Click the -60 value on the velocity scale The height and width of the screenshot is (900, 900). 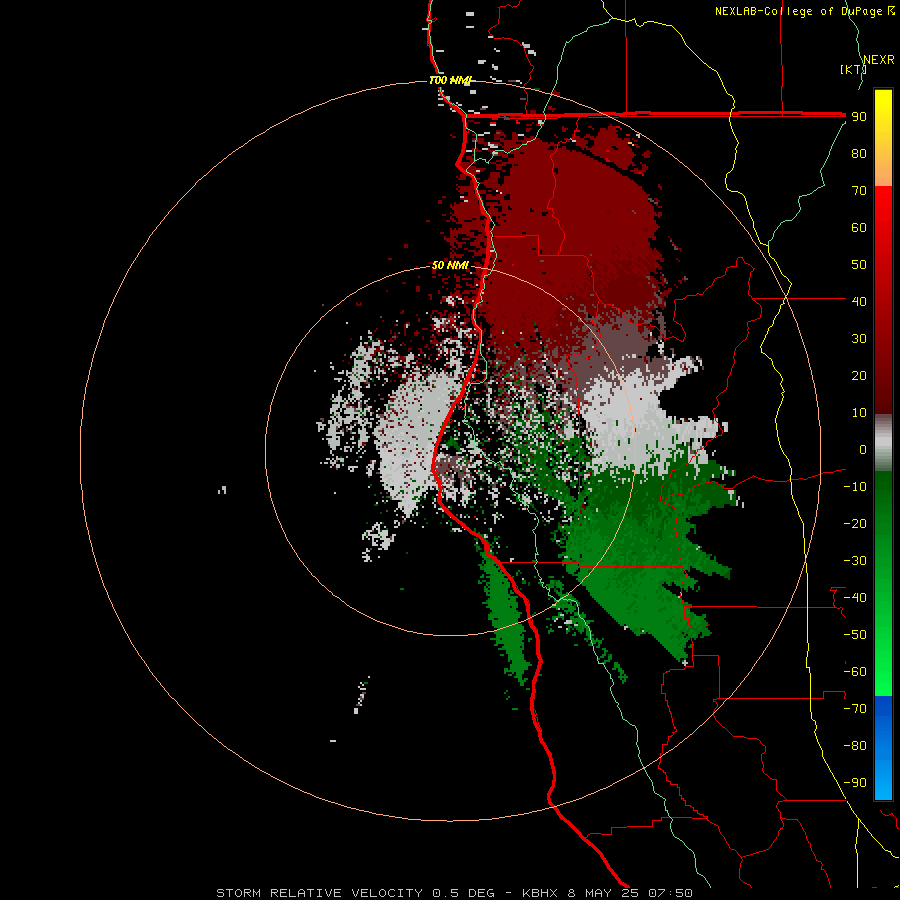[x=855, y=672]
